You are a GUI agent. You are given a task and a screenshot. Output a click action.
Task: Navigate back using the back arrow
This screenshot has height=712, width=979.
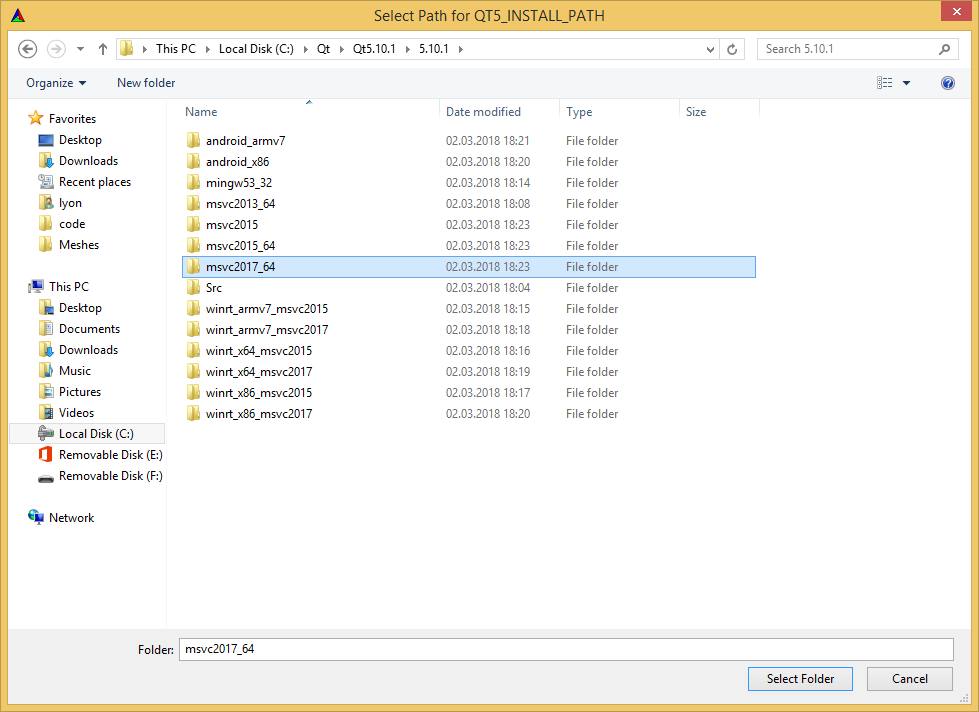pyautogui.click(x=28, y=48)
